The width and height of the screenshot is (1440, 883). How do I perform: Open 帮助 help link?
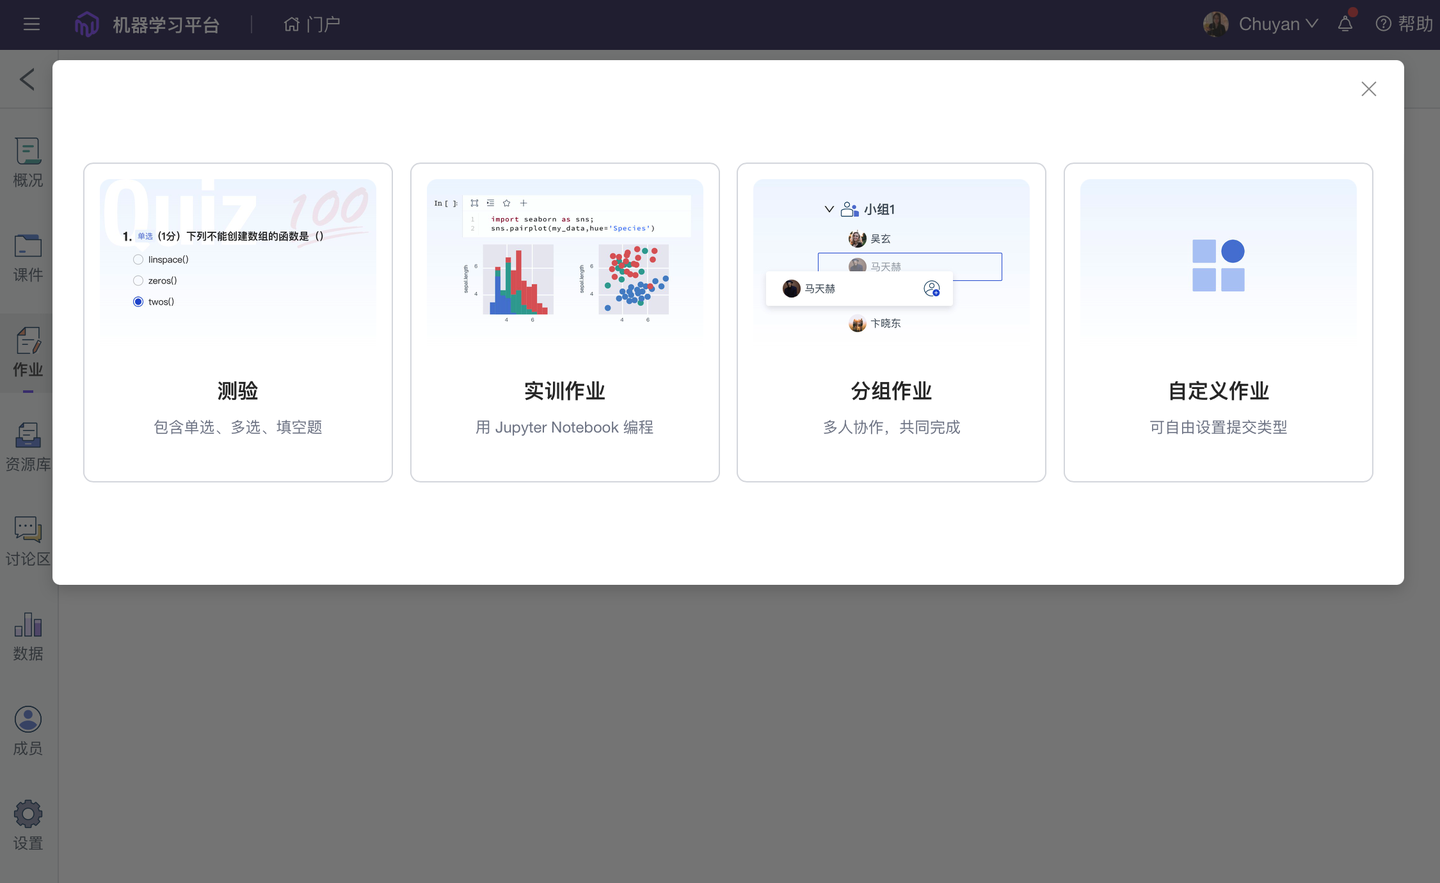click(1404, 24)
